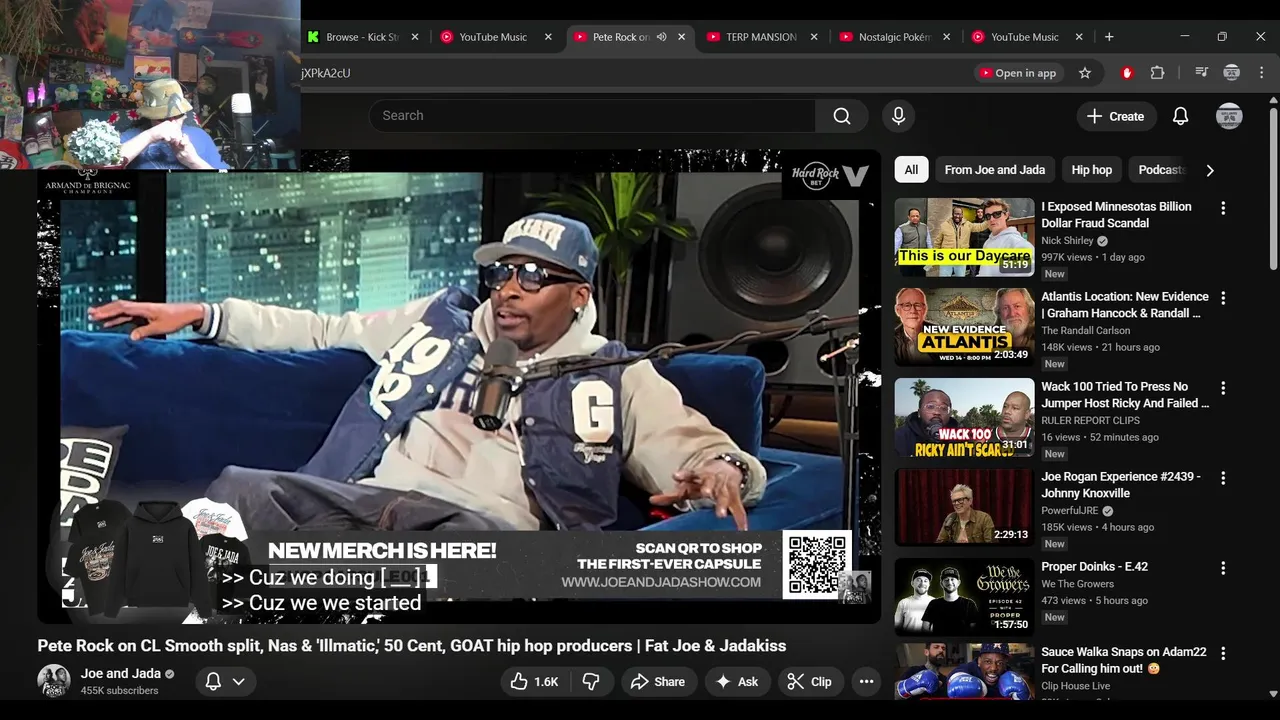This screenshot has width=1280, height=720.
Task: Click the '455K subscribers' text
Action: point(119,691)
